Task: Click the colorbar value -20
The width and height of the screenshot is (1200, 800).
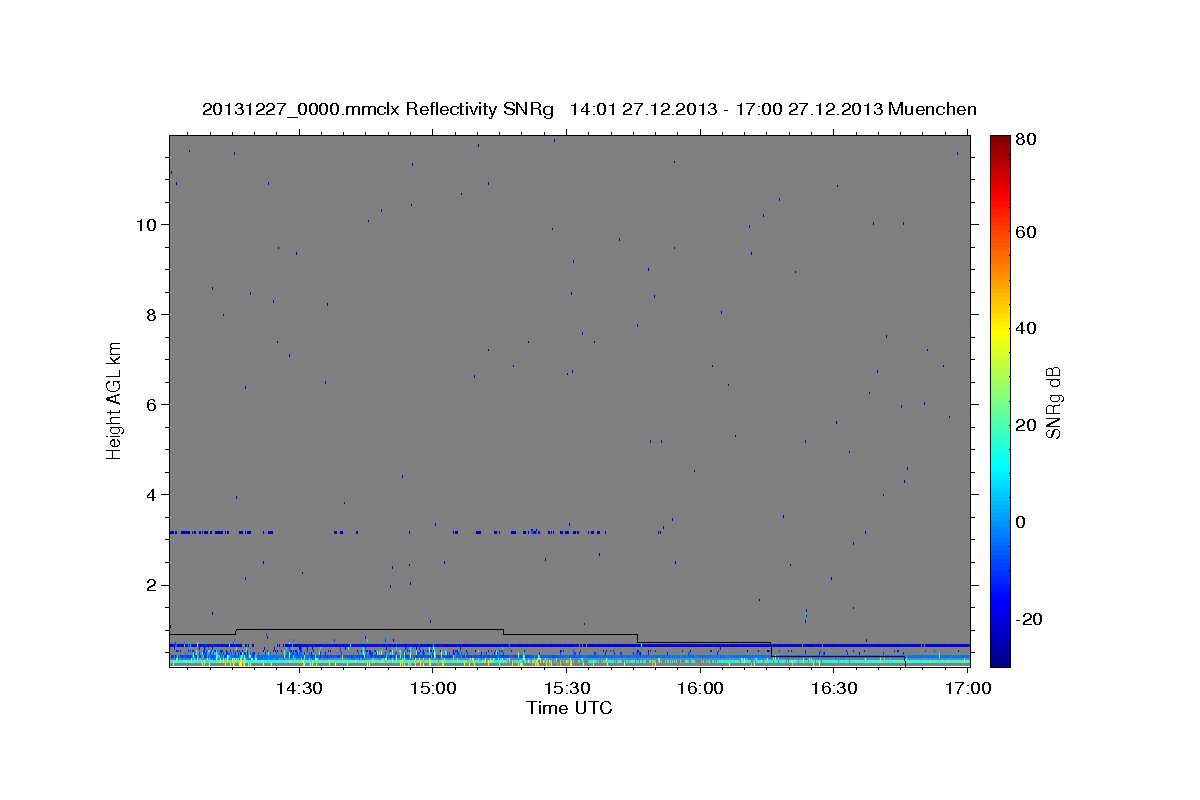Action: [x=1030, y=619]
